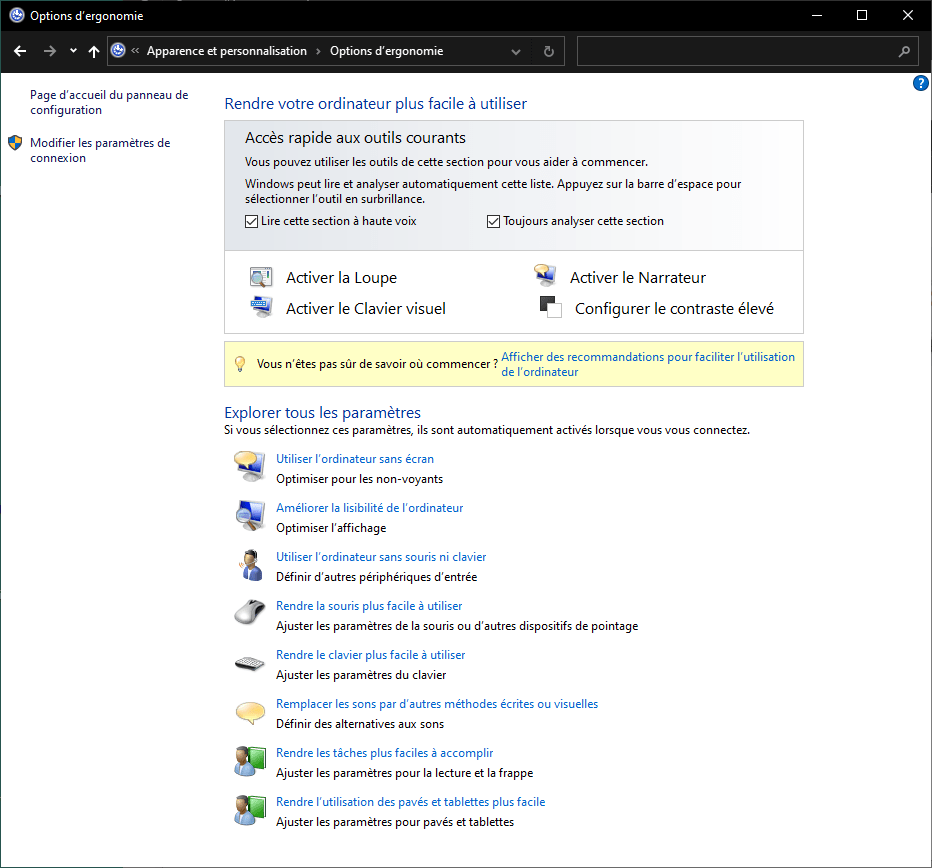Open Rendre la souris plus facile à utiliser
932x868 pixels.
point(369,606)
